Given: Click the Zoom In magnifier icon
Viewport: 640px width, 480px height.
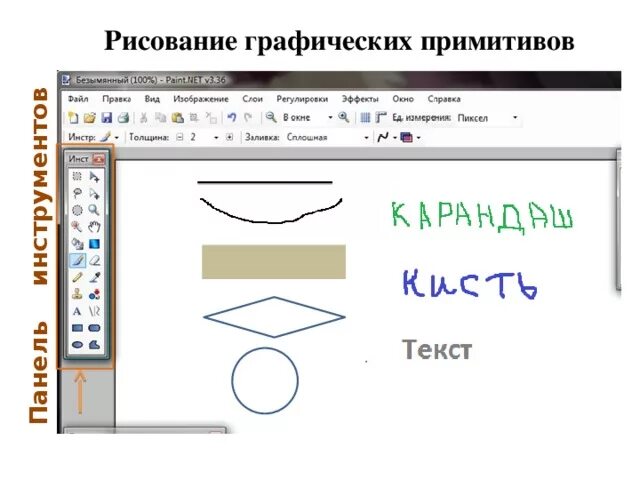Looking at the screenshot, I should (344, 118).
